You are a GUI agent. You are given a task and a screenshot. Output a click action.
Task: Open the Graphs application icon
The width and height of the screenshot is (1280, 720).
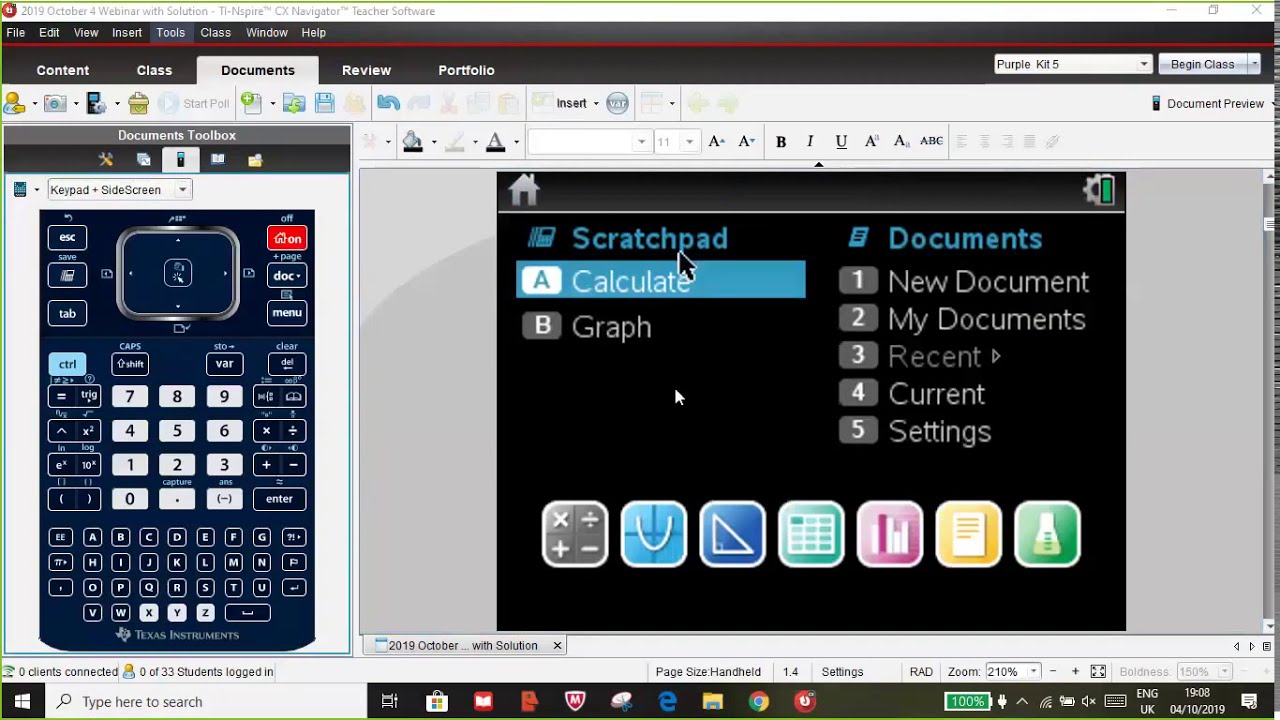tap(654, 534)
